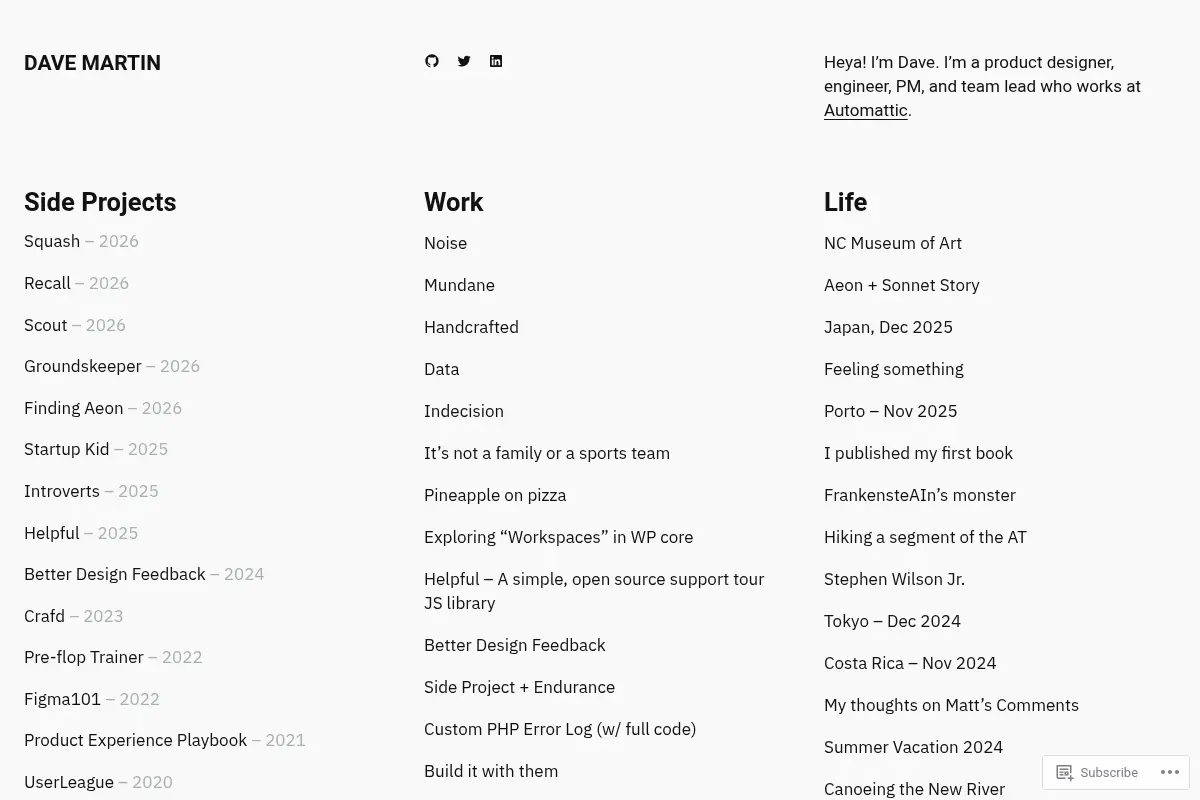This screenshot has width=1200, height=800.
Task: Open the Noise work post
Action: click(445, 243)
